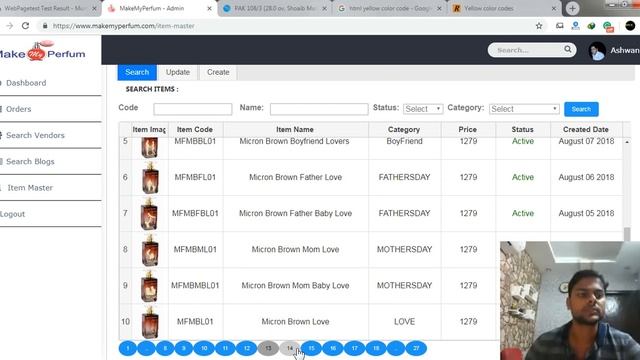Open image of Micron Brown Father Love
640x360 pixels.
[x=150, y=178]
